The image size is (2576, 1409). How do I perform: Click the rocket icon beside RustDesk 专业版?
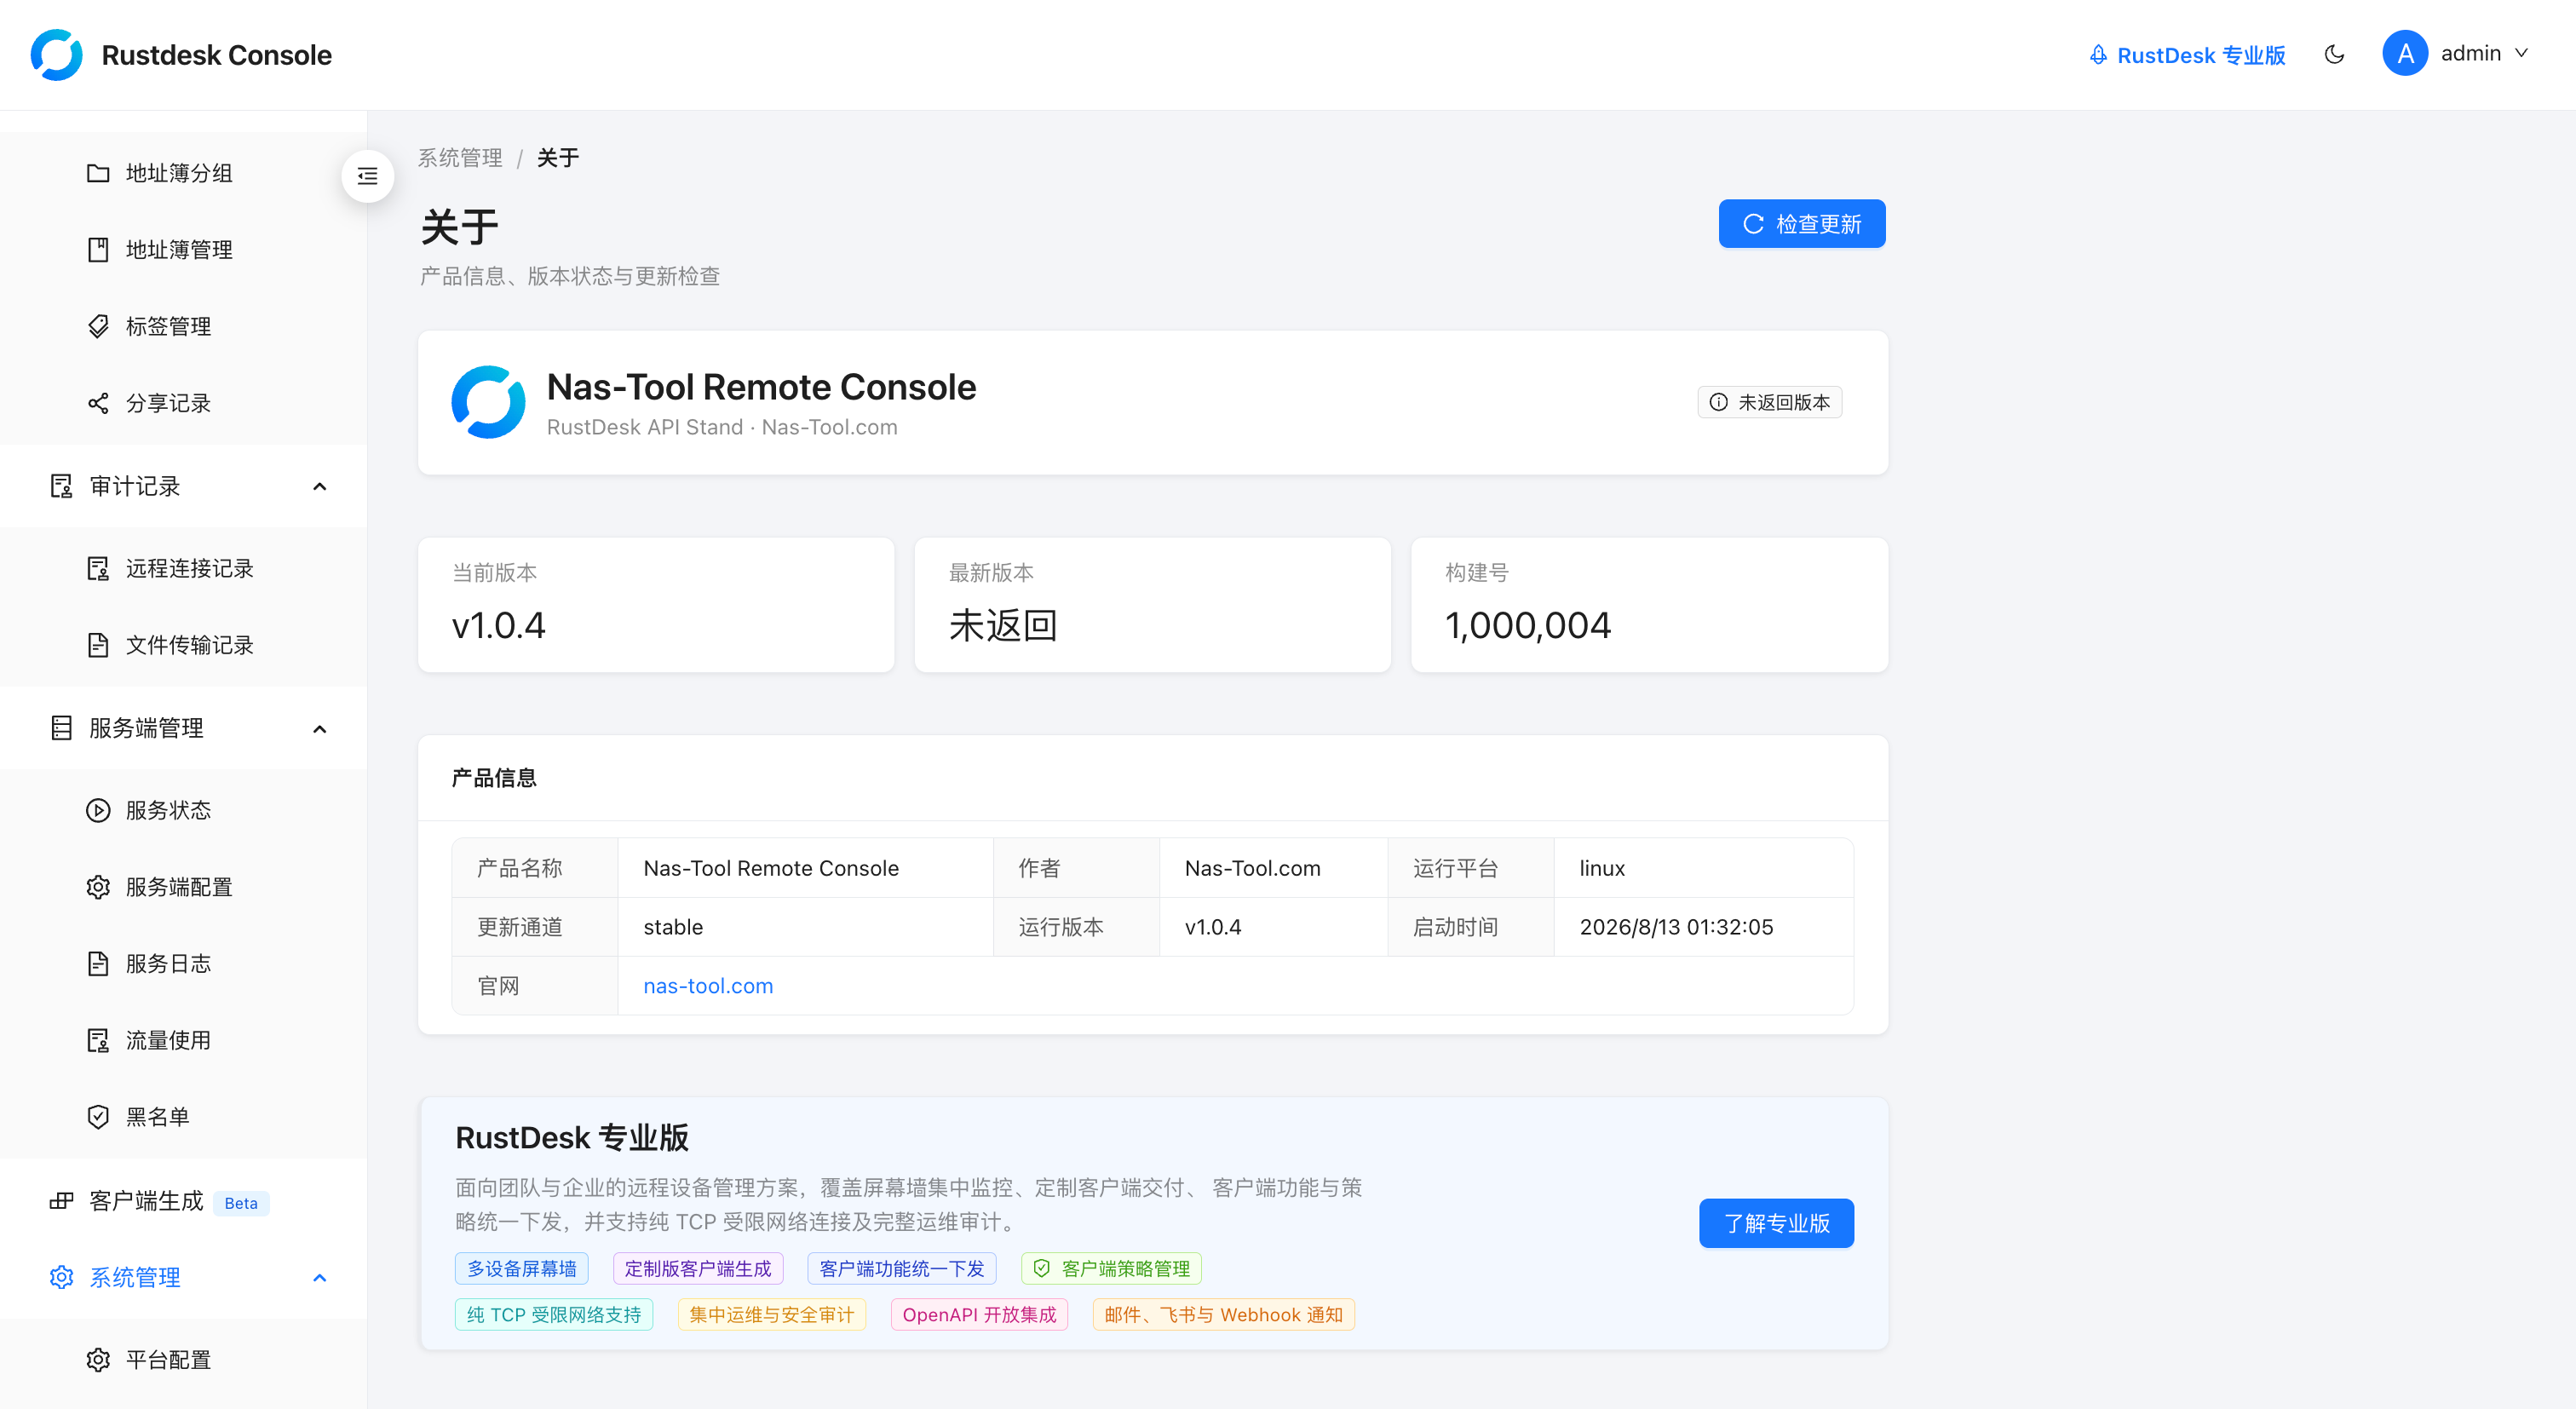coord(2098,55)
